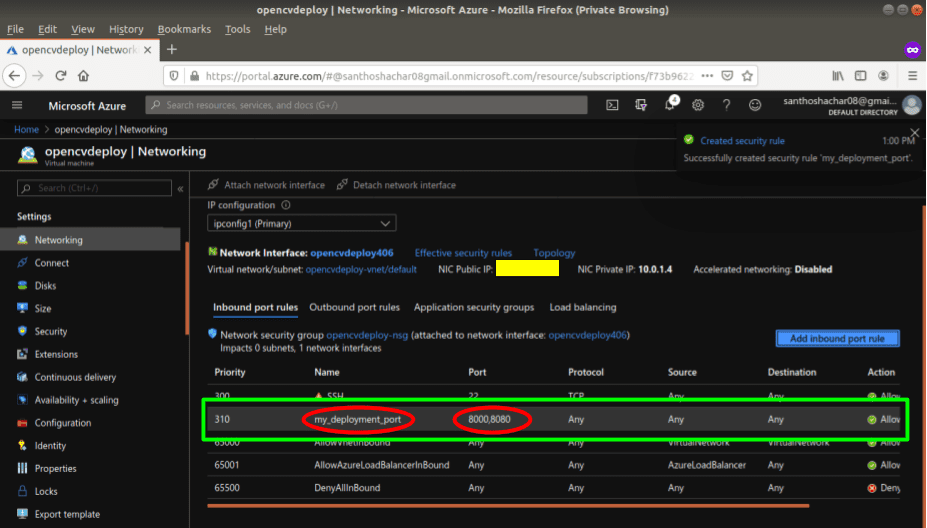This screenshot has width=927, height=528.
Task: Toggle Firefox sidebar icon
Action: [x=860, y=76]
